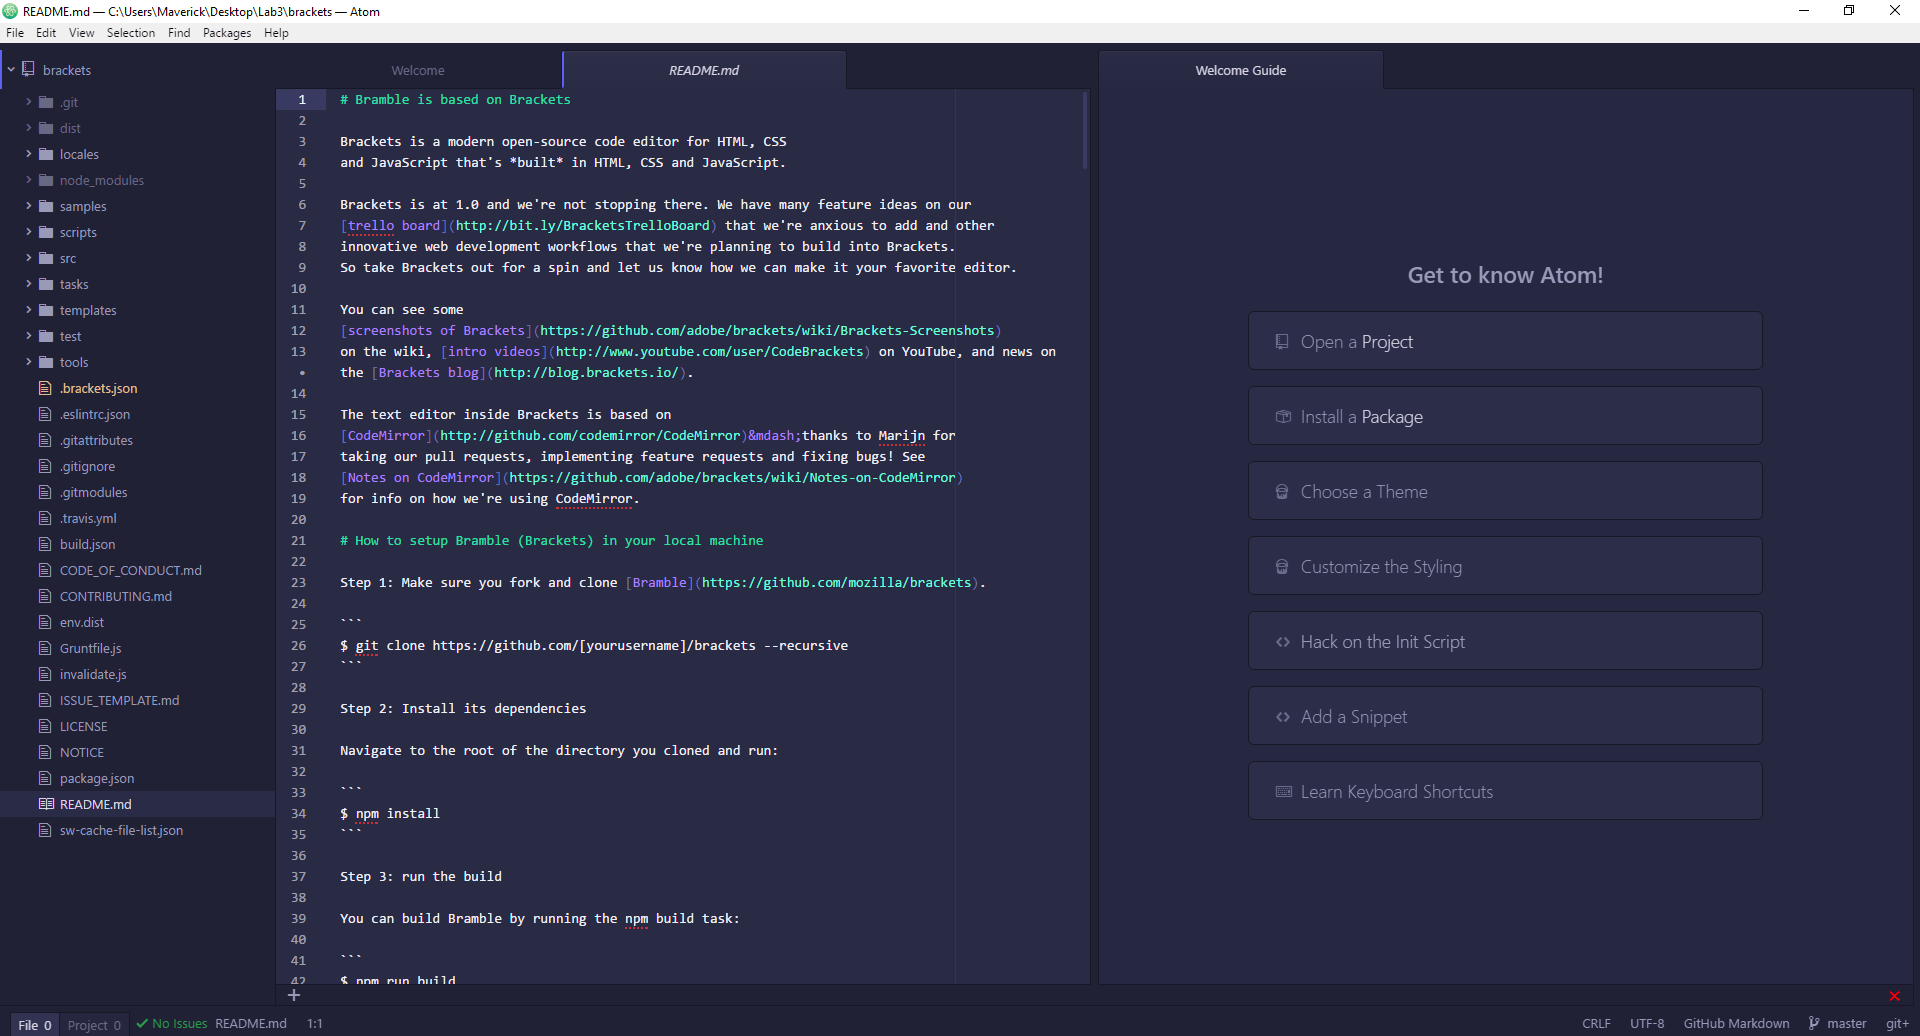Click Choose a Theme button
1920x1036 pixels.
1505,491
